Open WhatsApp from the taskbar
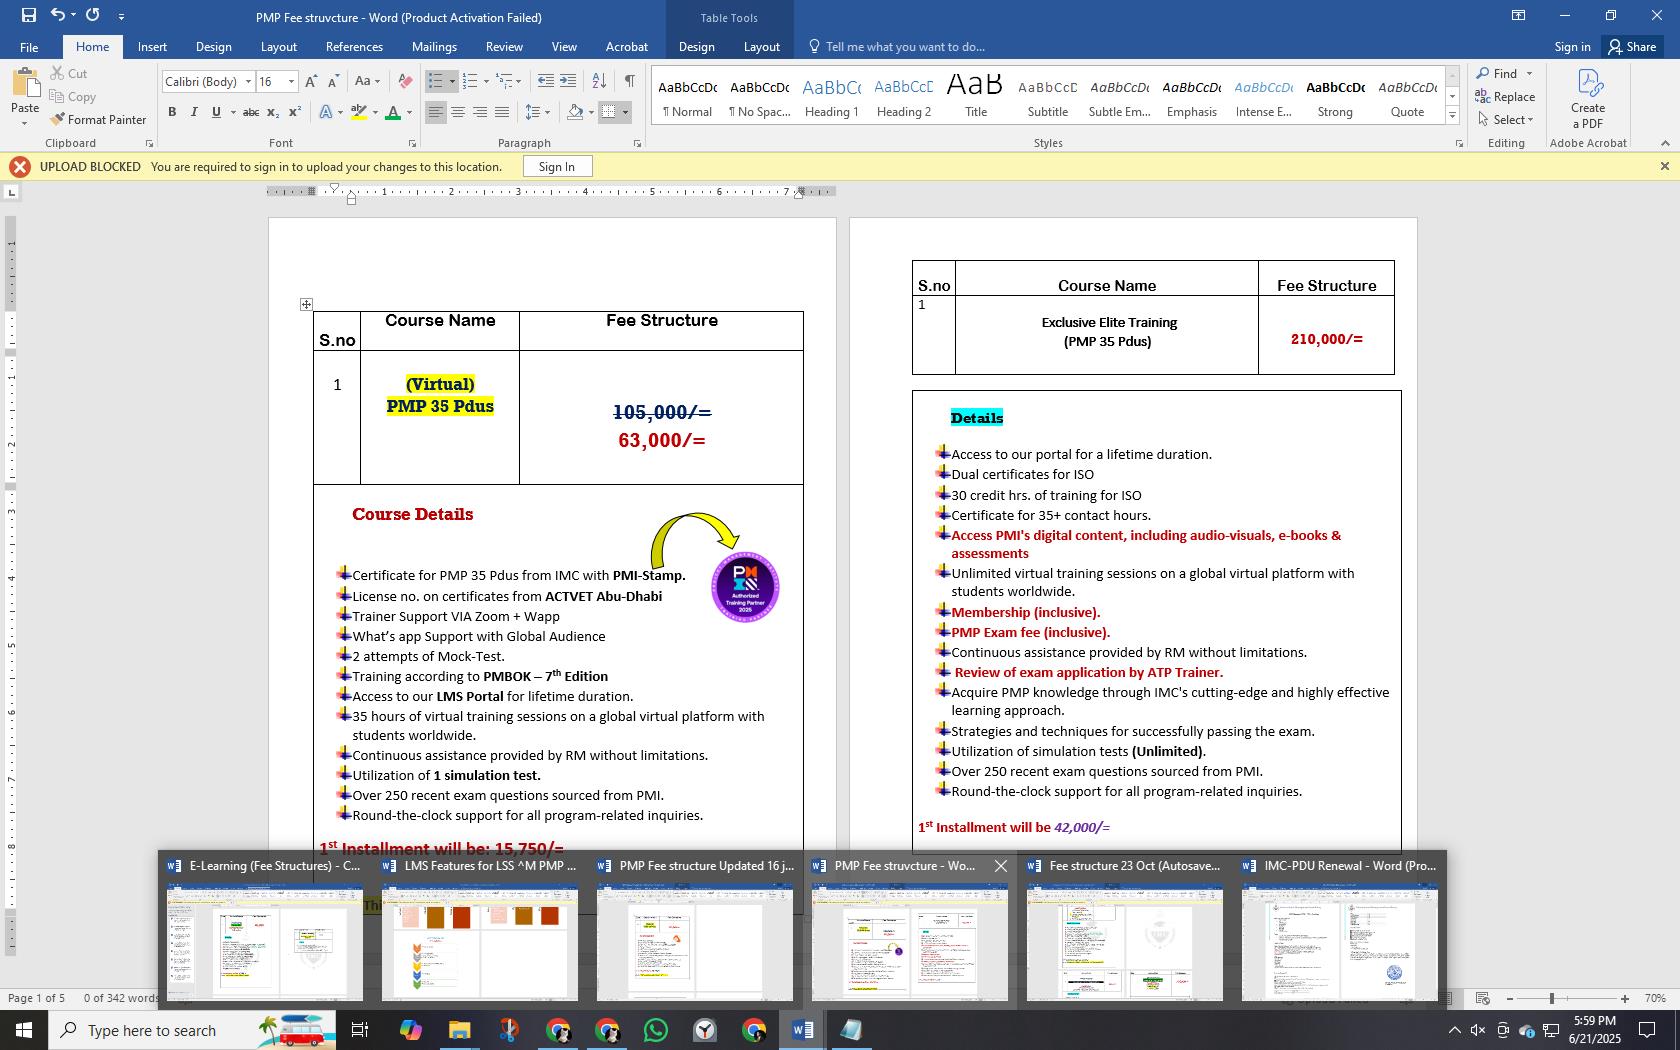The image size is (1680, 1050). [x=656, y=1030]
